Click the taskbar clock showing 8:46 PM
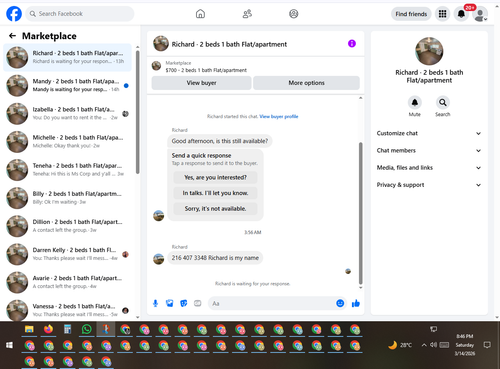 coord(465,345)
